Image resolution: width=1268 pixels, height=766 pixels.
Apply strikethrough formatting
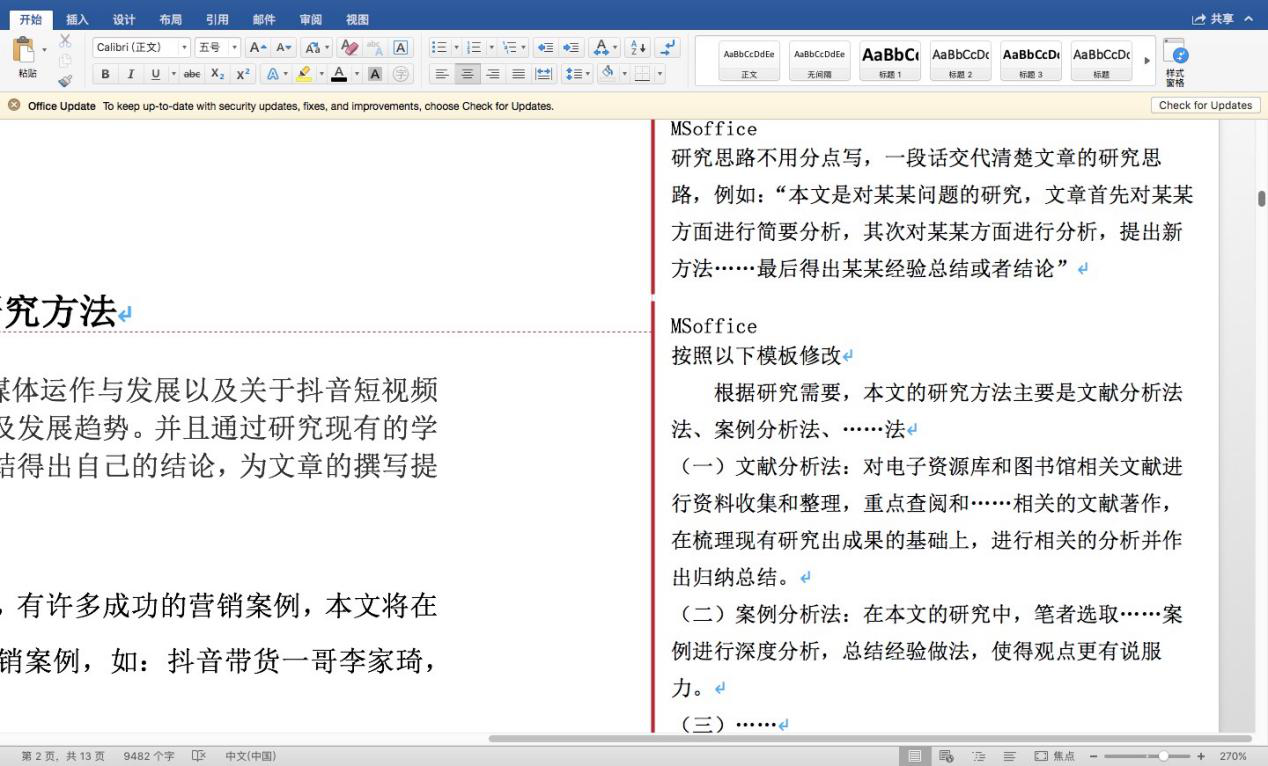(x=192, y=74)
